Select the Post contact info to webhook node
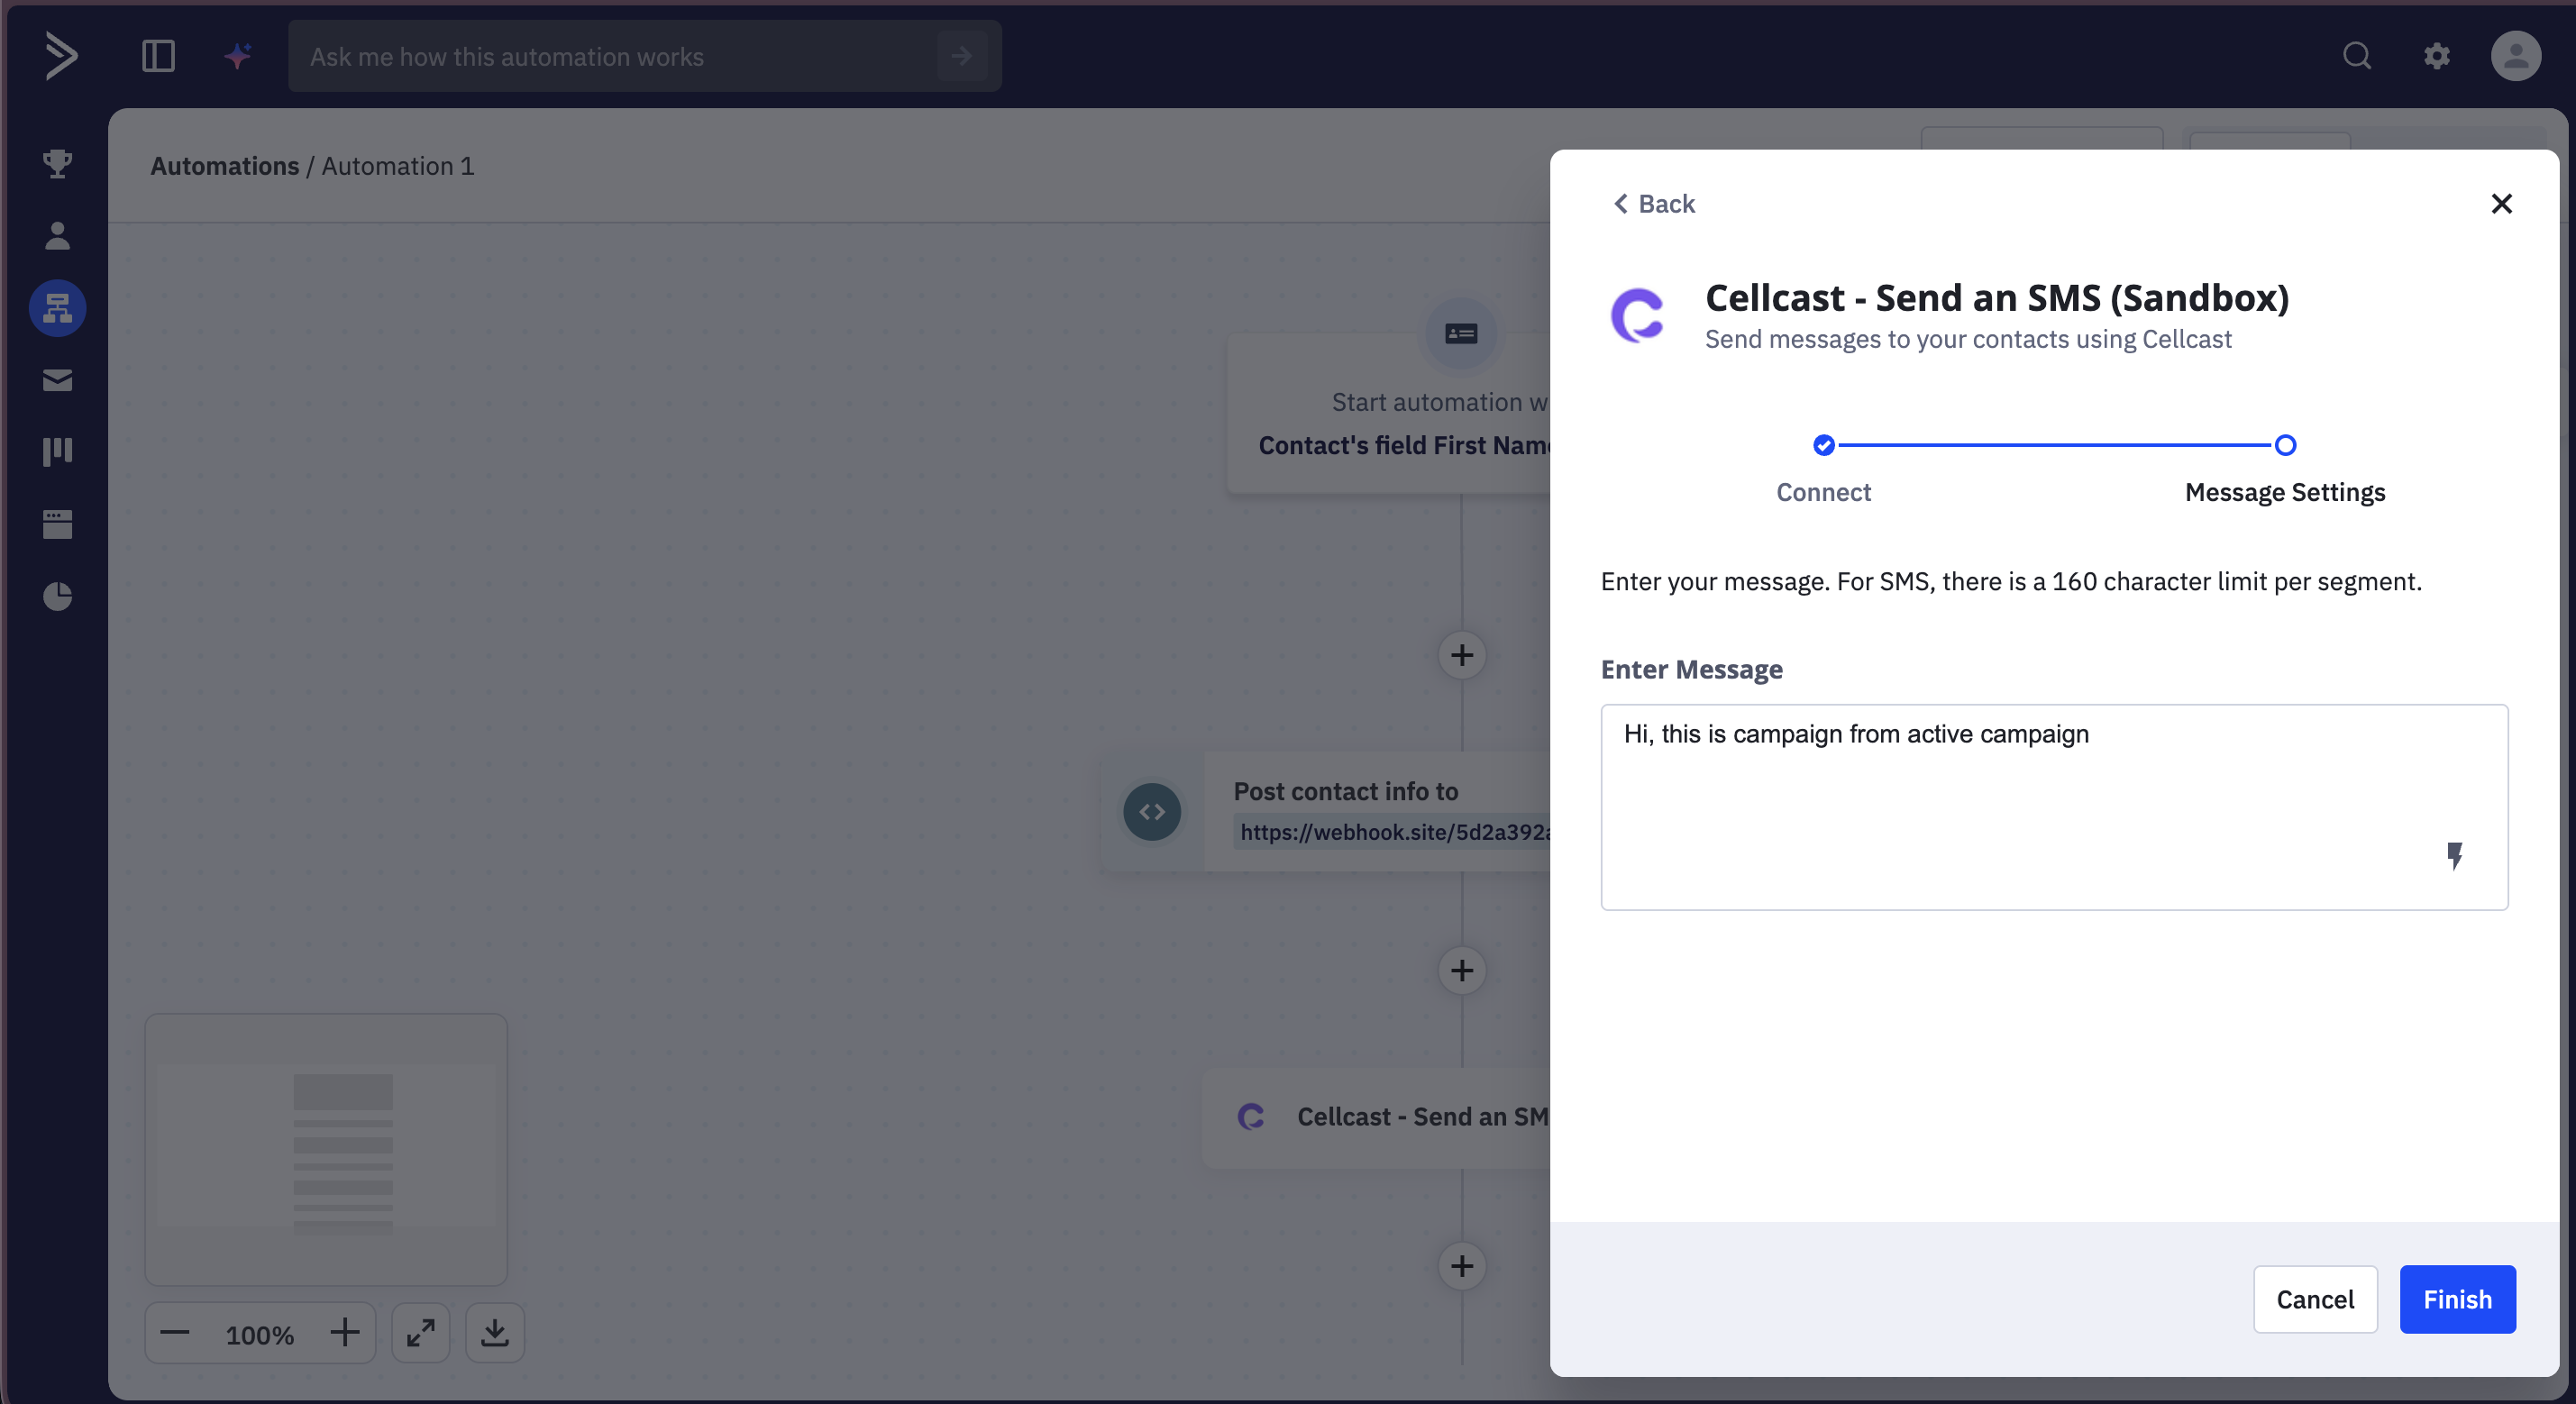The height and width of the screenshot is (1404, 2576). tap(1325, 812)
